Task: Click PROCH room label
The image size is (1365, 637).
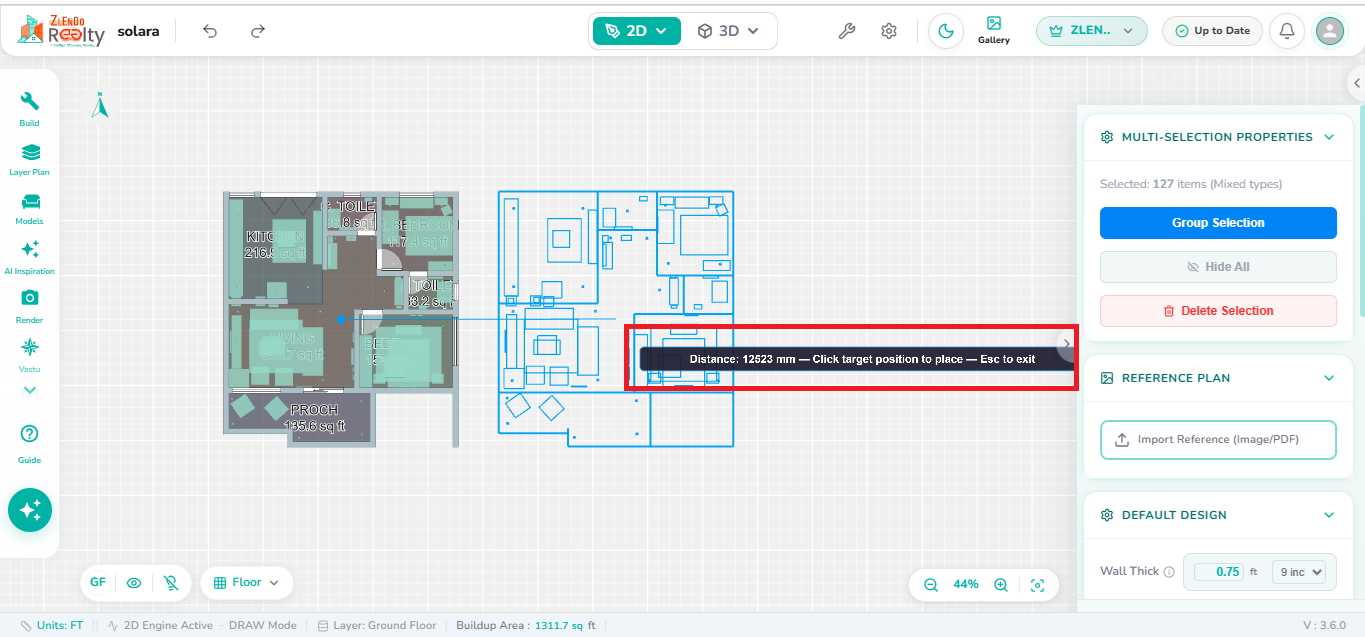Action: [315, 410]
